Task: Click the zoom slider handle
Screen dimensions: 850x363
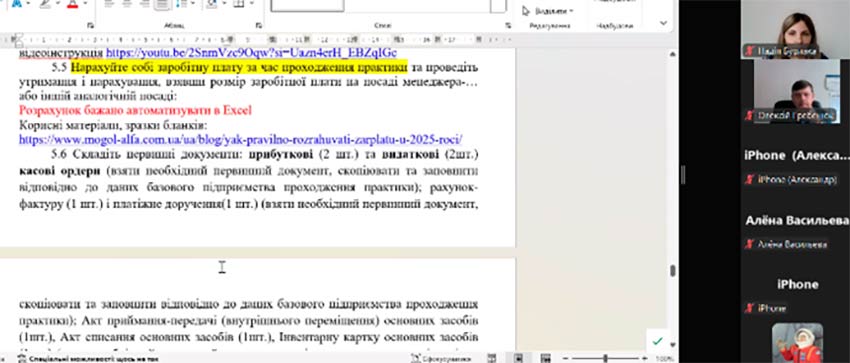Action: click(x=606, y=359)
